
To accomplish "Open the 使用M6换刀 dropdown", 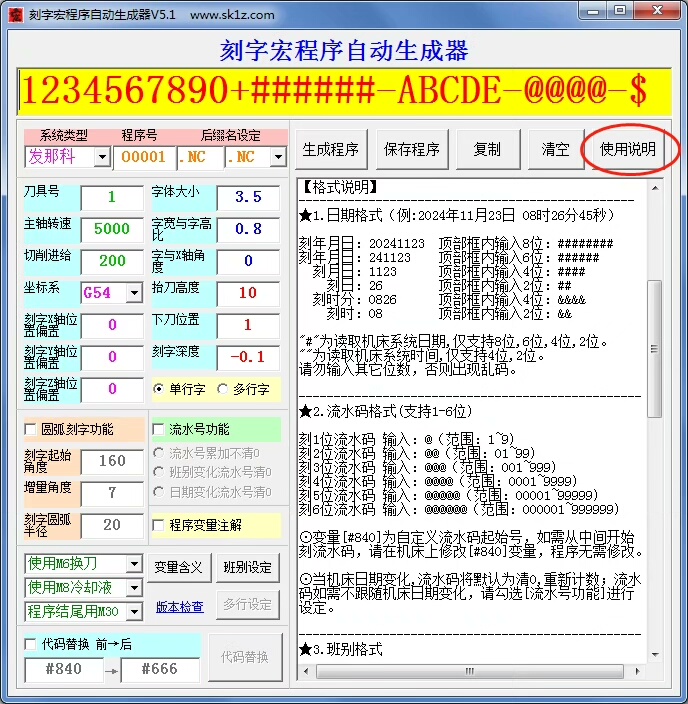I will (134, 563).
